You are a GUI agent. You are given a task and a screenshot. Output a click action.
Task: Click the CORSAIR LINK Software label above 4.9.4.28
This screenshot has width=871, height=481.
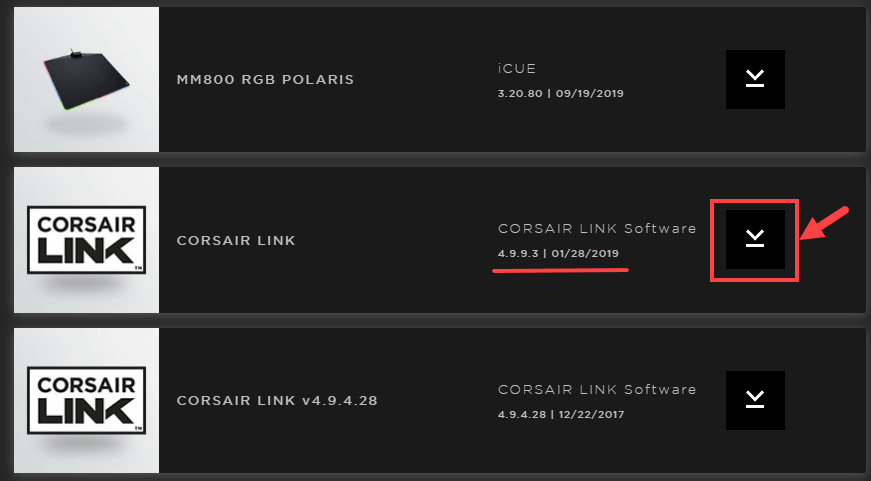tap(596, 389)
